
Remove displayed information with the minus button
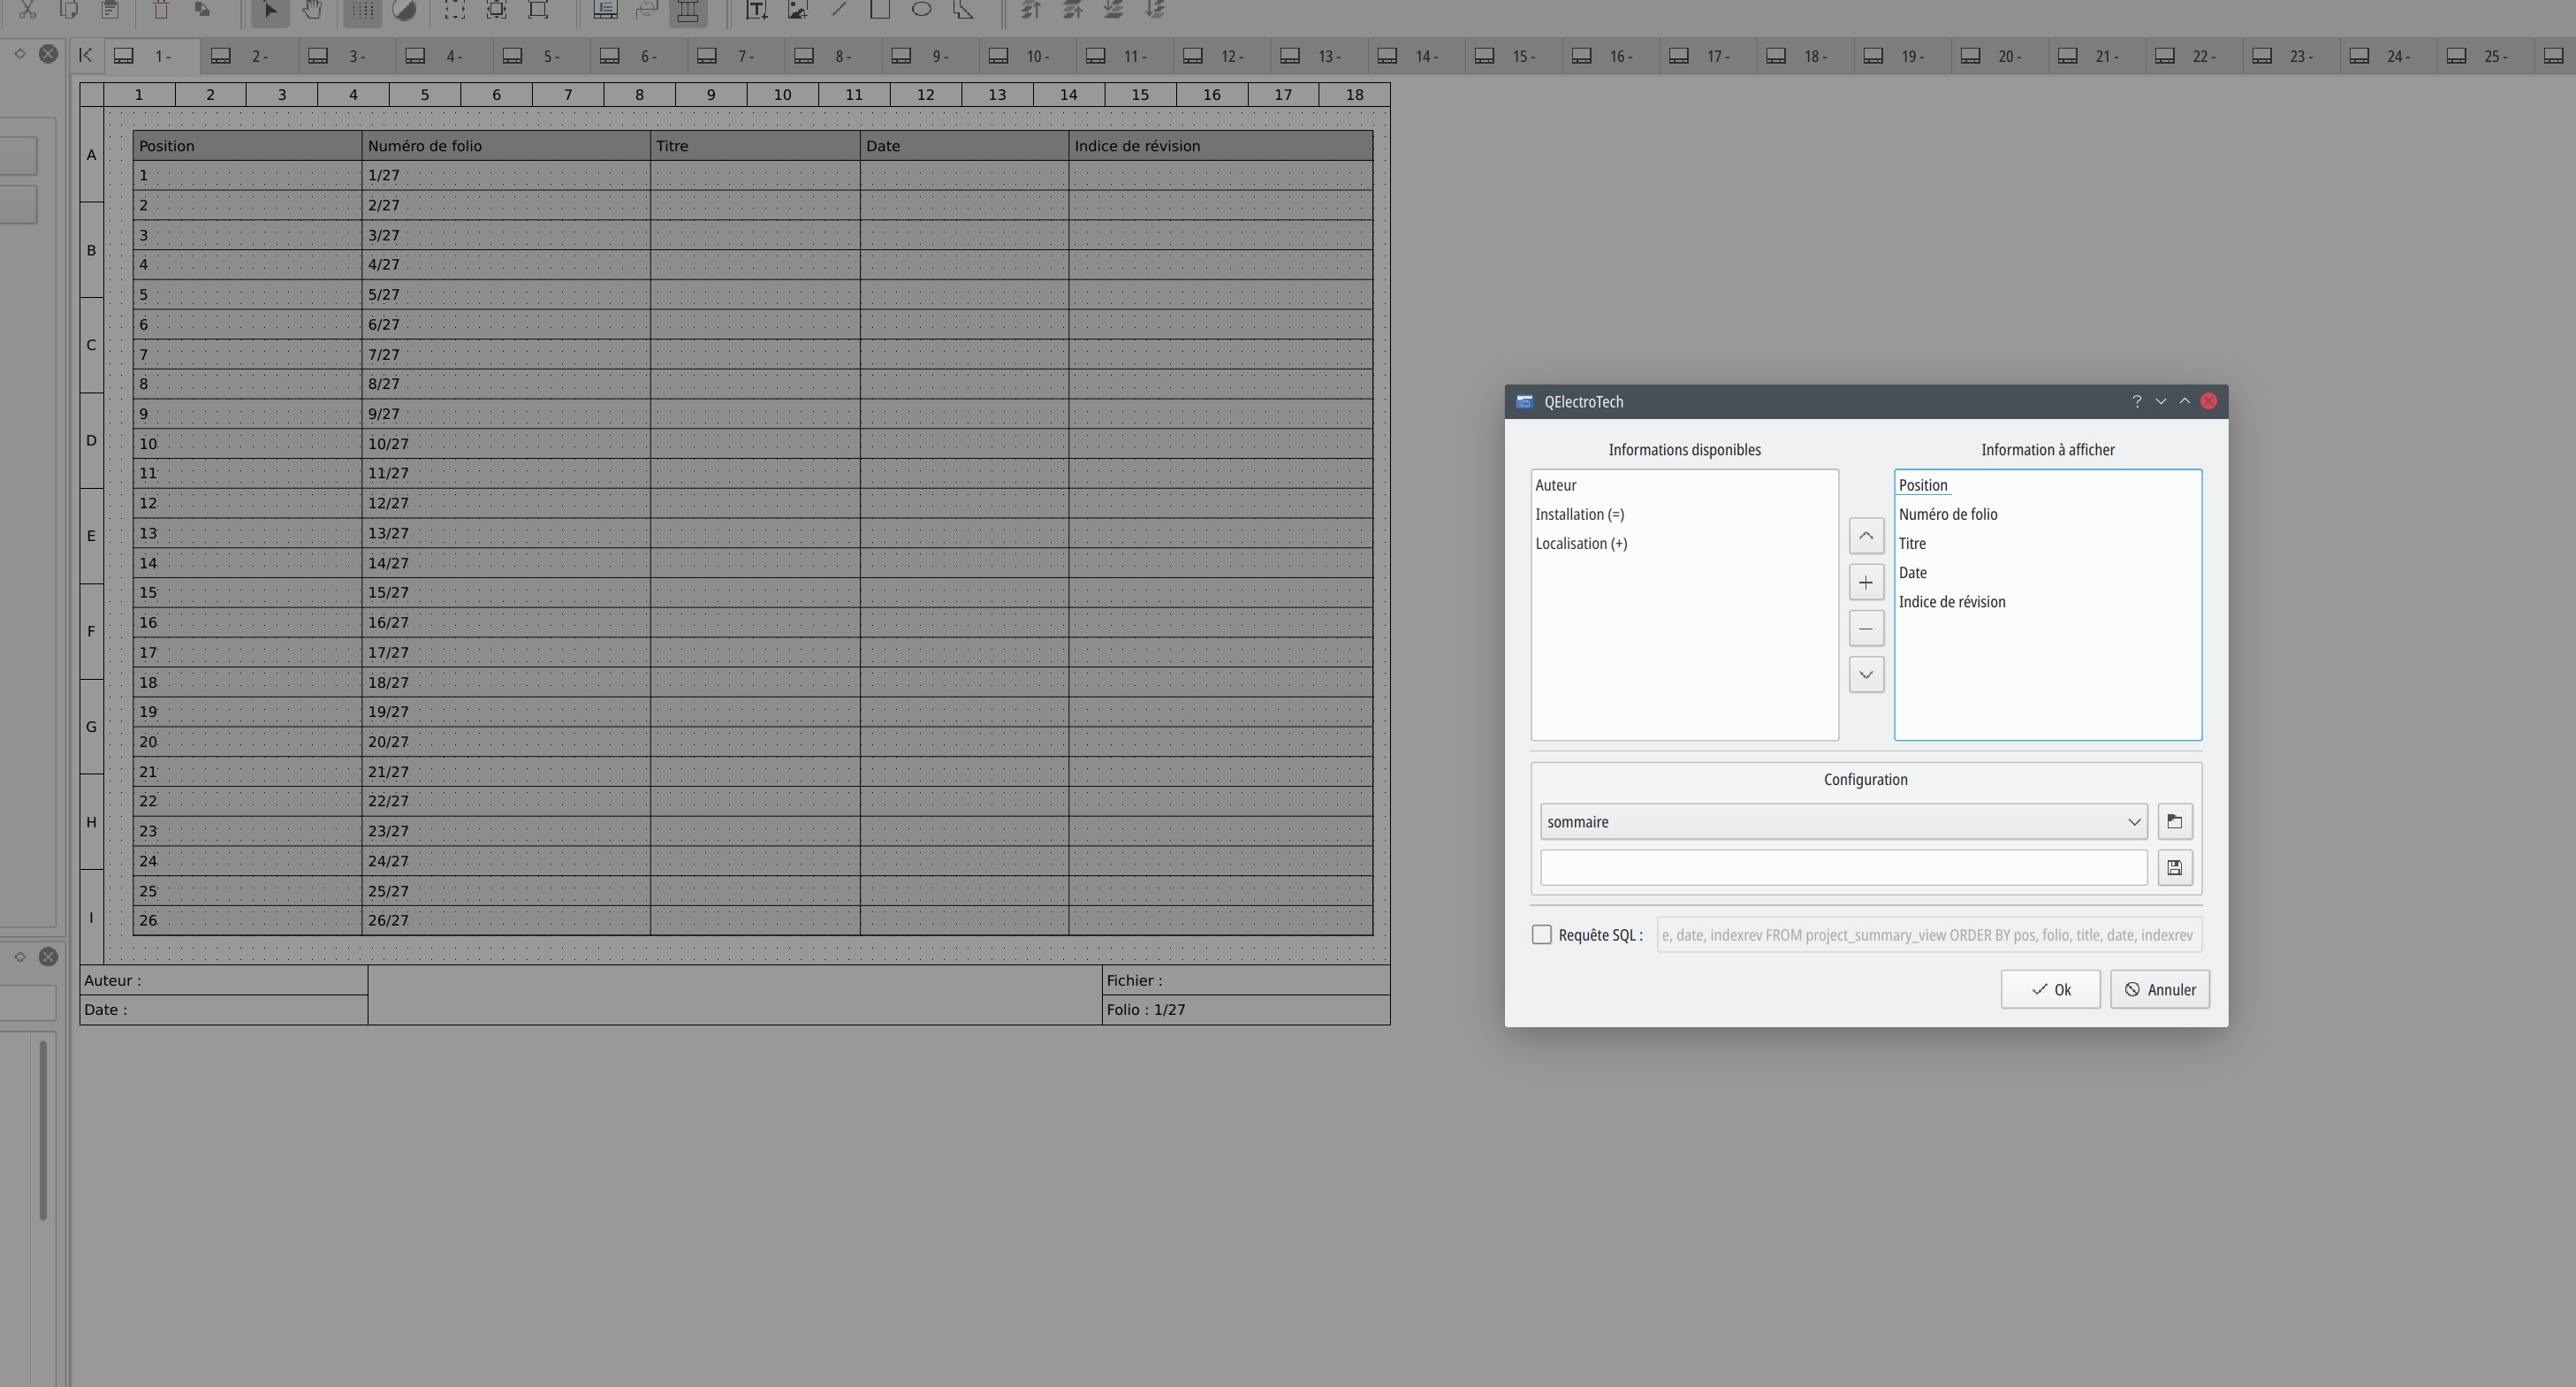[1865, 628]
